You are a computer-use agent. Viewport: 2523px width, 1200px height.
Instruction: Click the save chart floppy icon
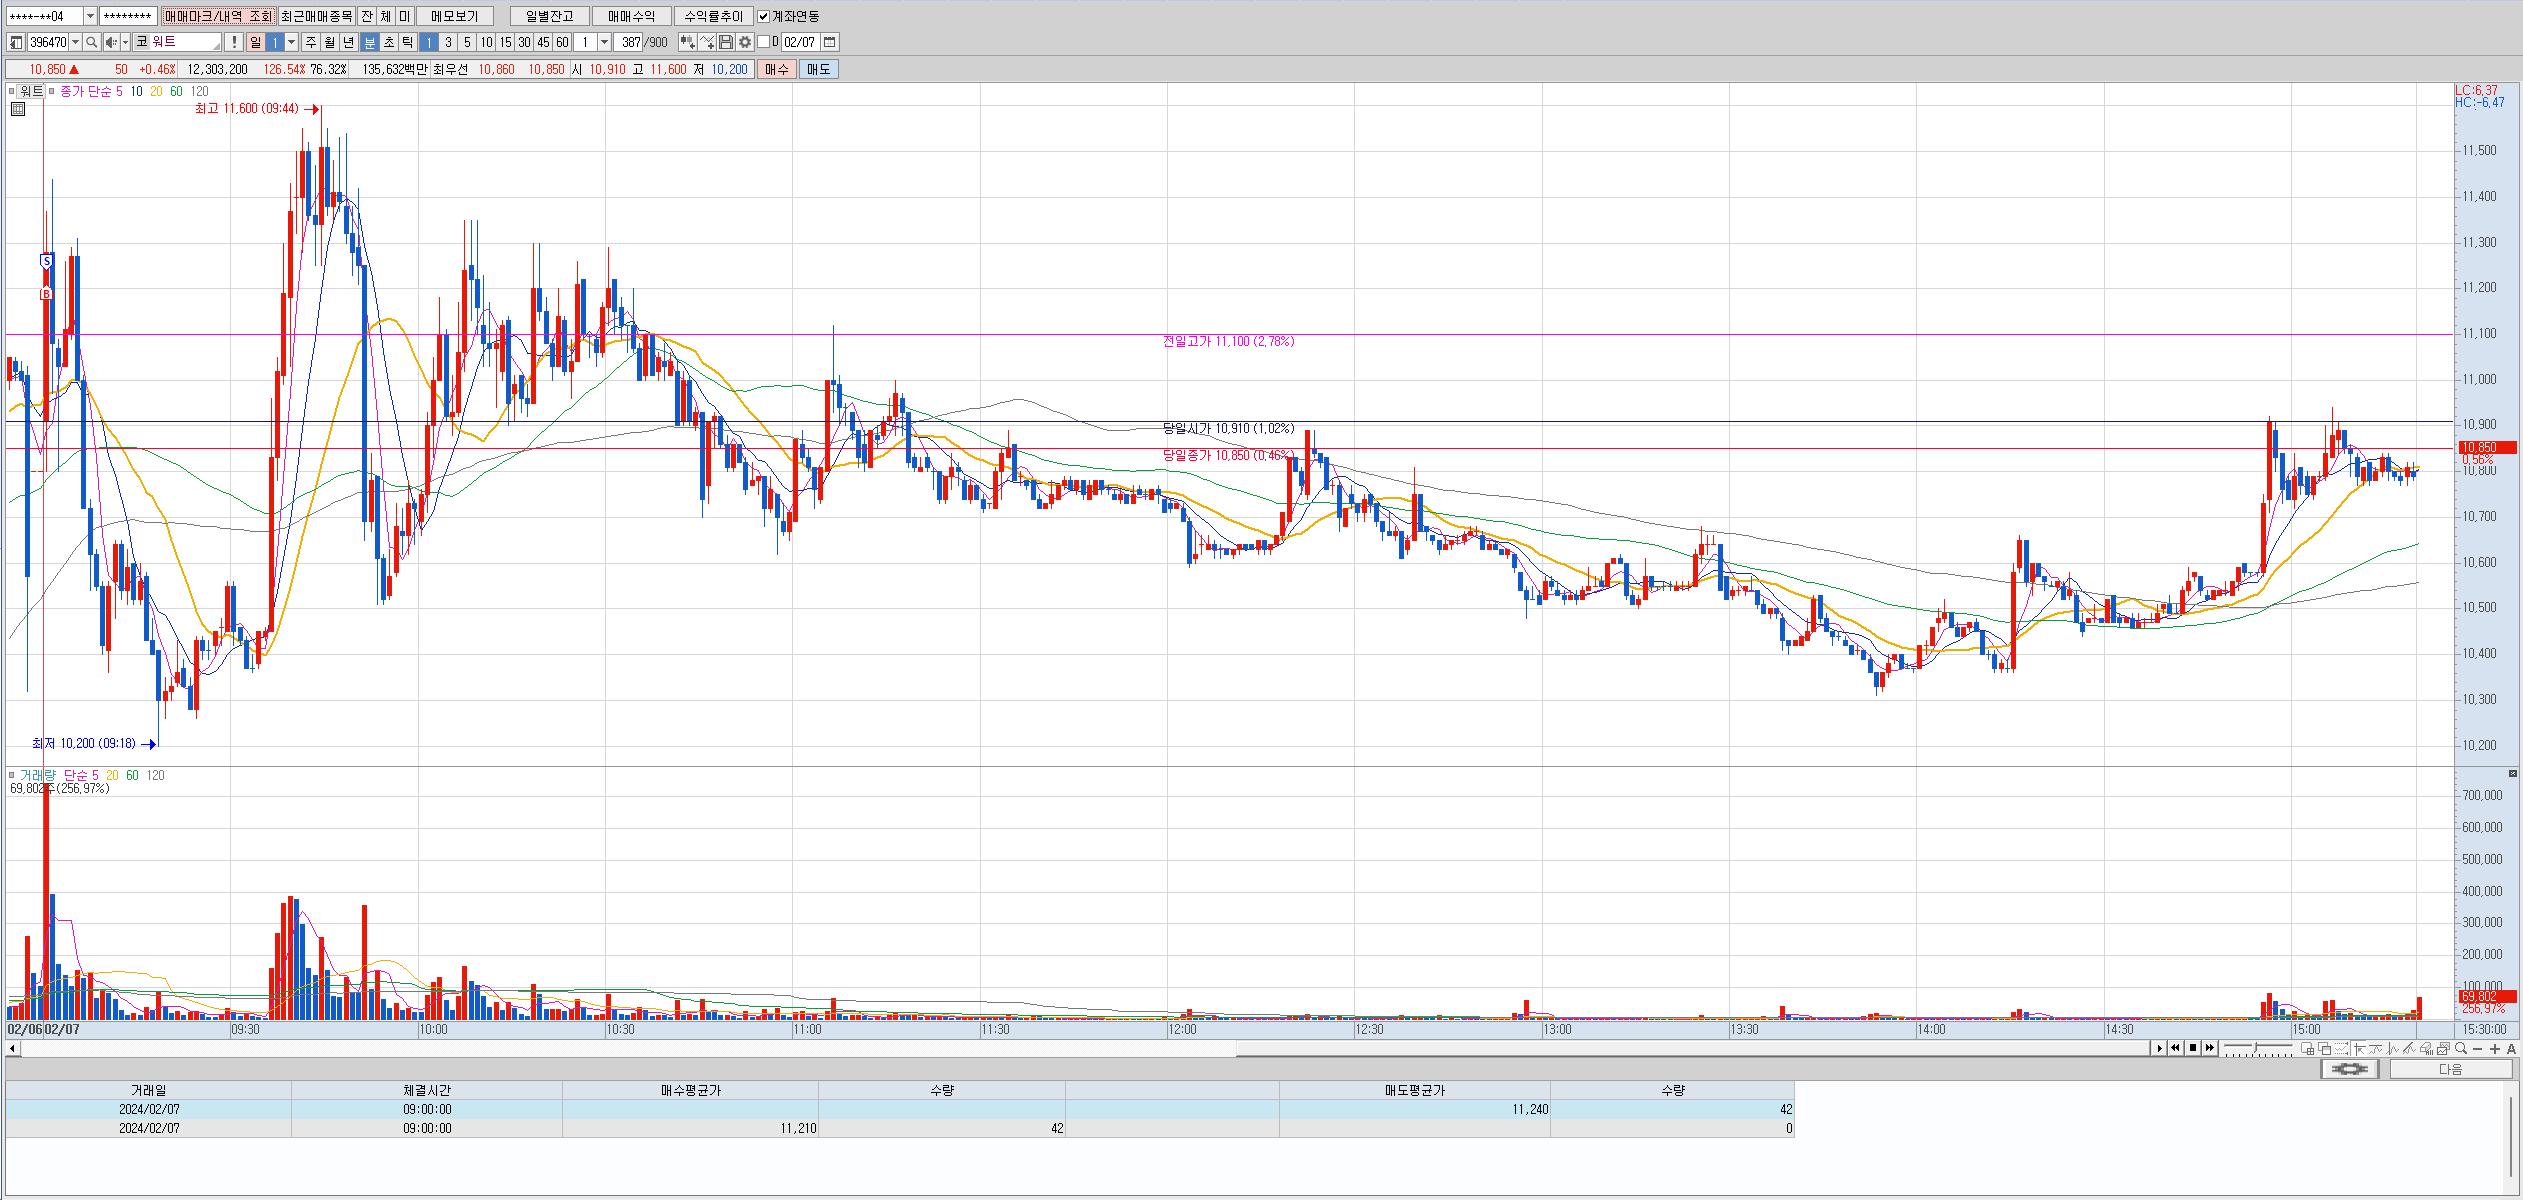point(726,42)
